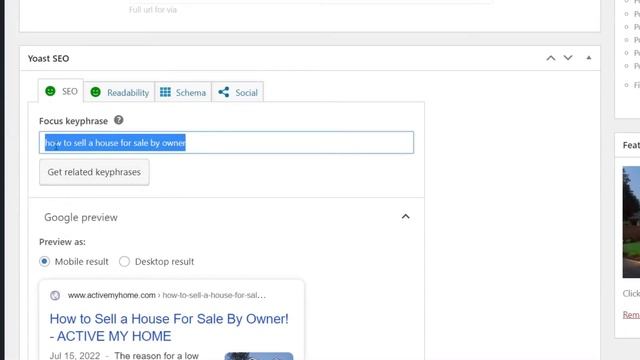The height and width of the screenshot is (360, 640).
Task: Click the Schema grid icon
Action: 165,92
